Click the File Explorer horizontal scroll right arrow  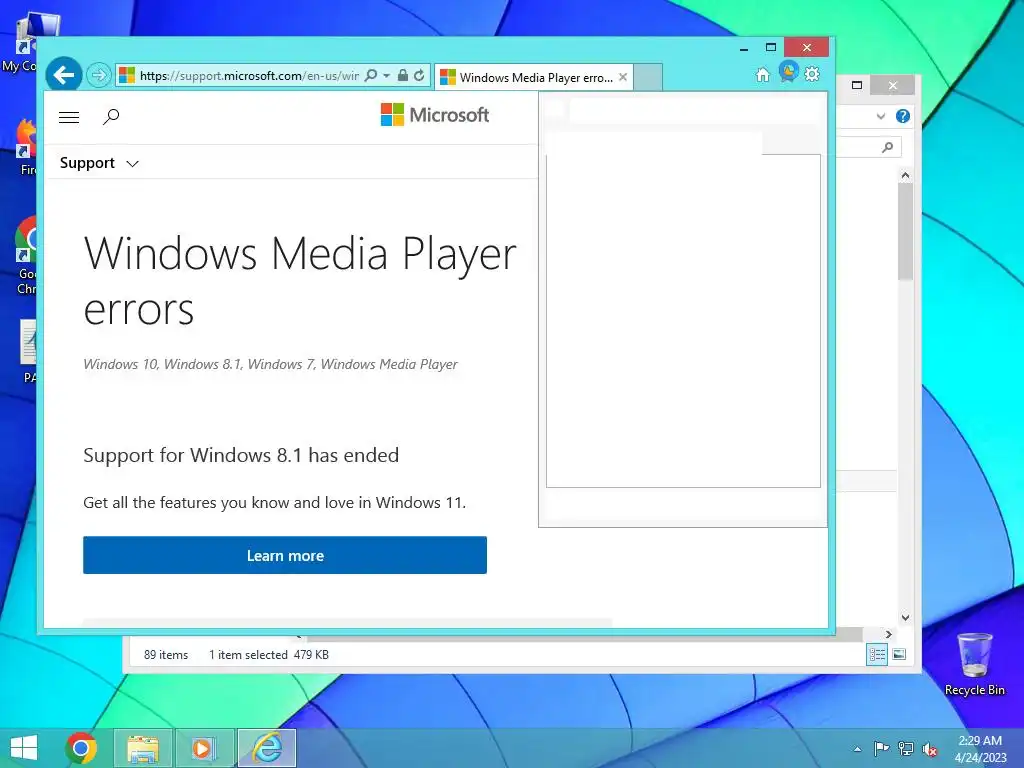[888, 634]
